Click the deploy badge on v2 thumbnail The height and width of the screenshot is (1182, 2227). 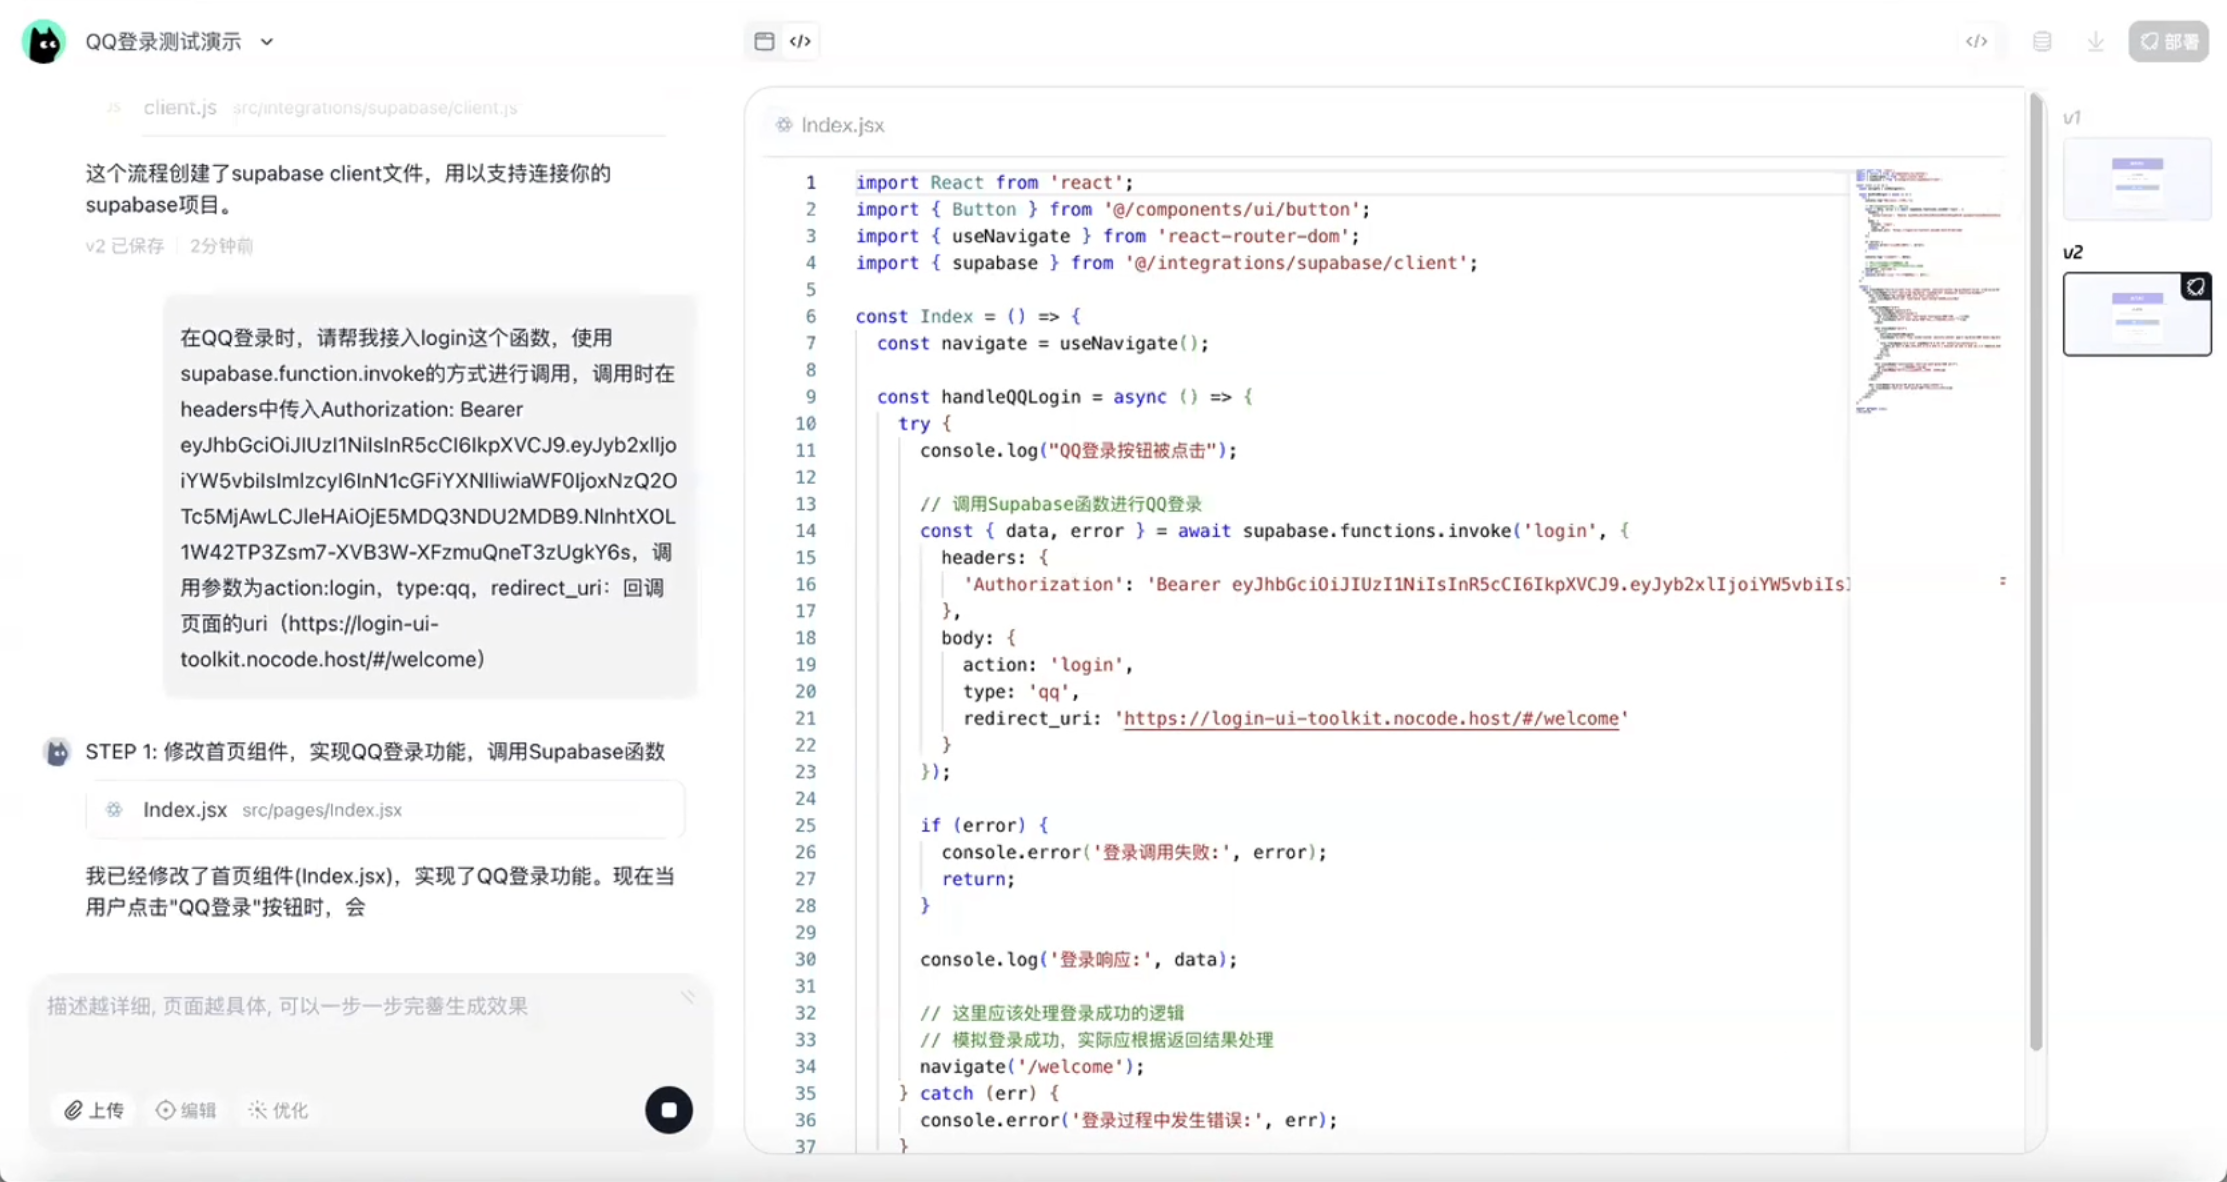click(2195, 287)
